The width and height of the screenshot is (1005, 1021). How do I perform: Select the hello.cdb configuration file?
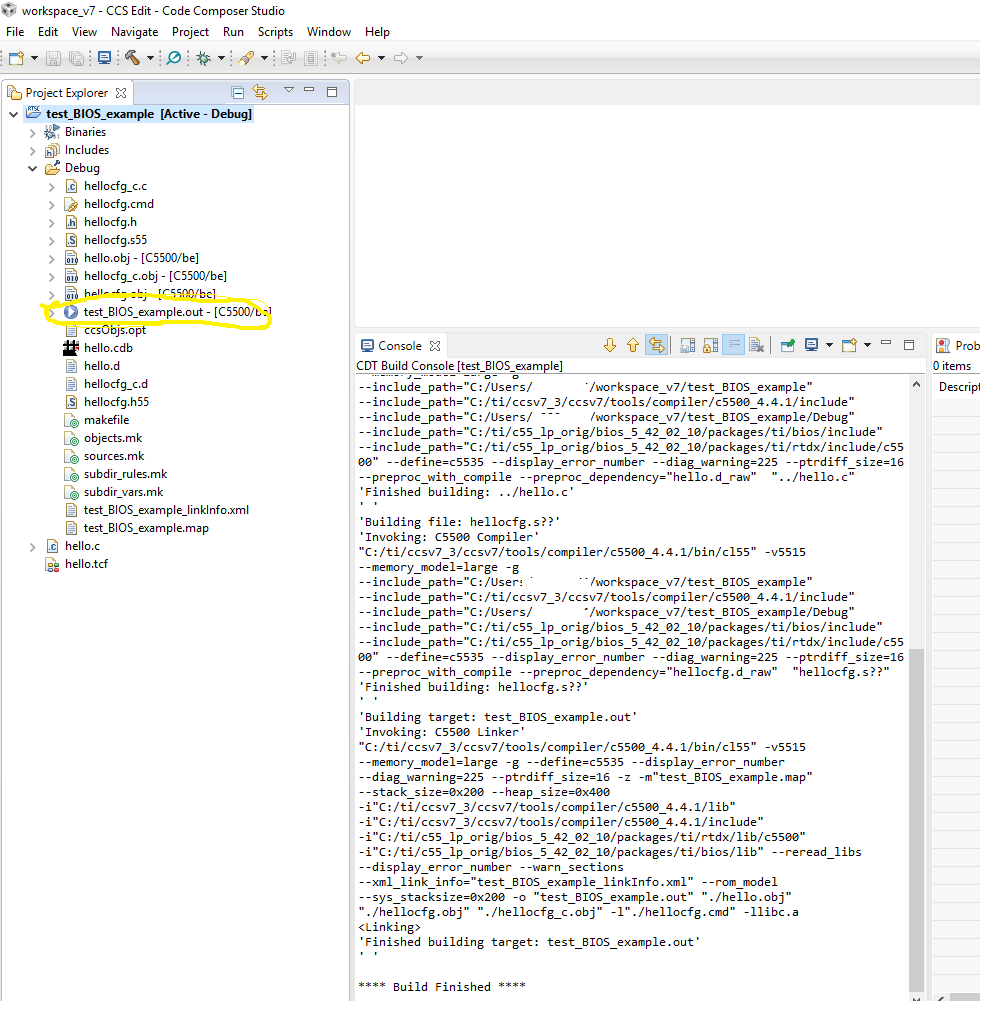coord(108,348)
